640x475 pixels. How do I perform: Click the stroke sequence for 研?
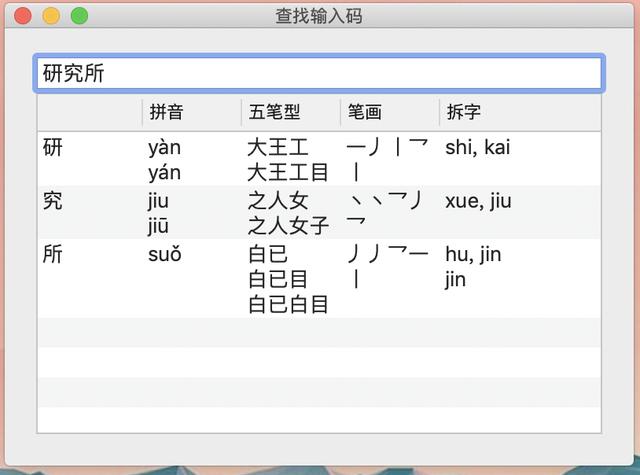point(387,159)
